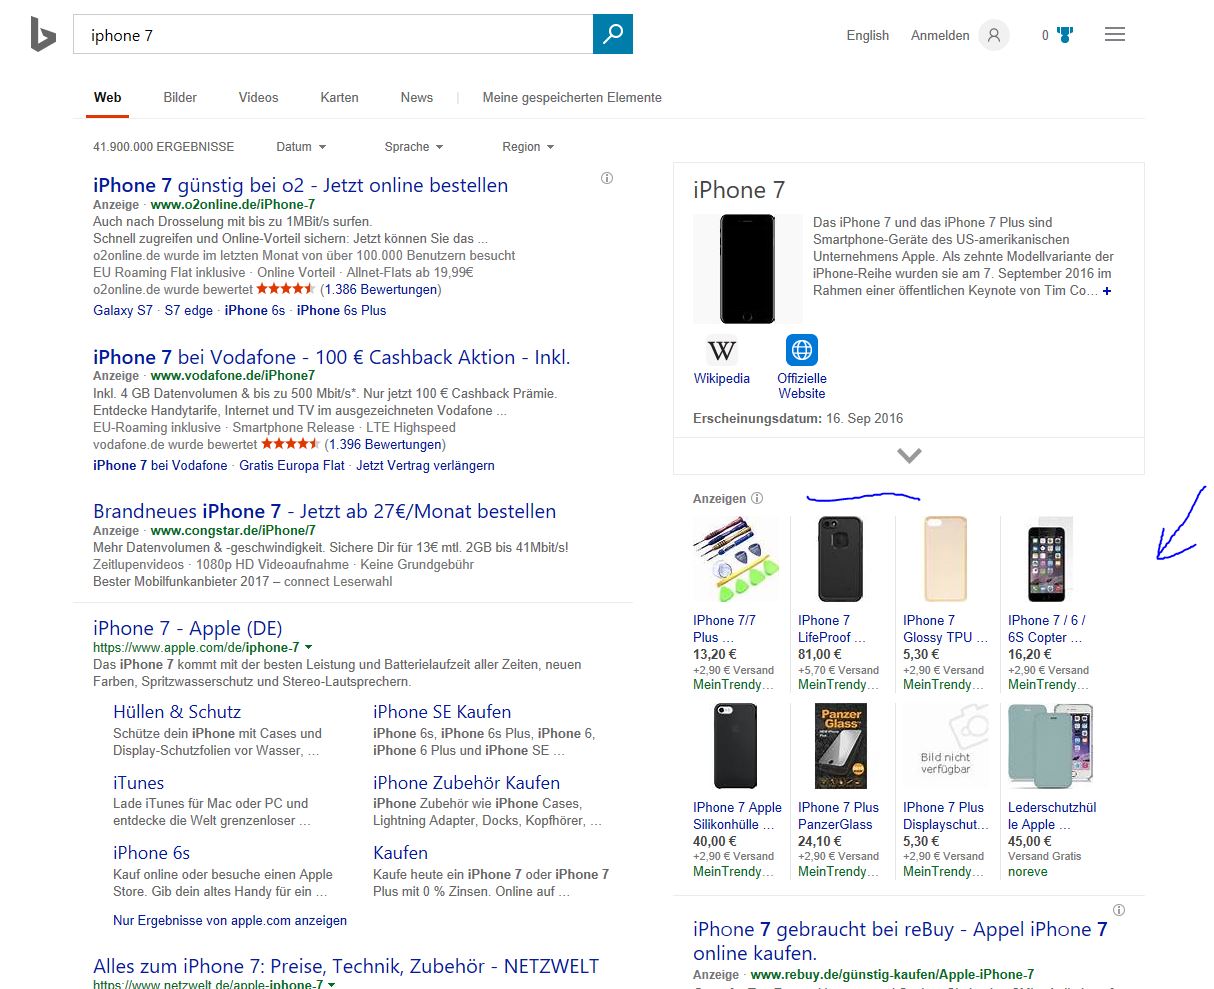Click the magnifier search button
This screenshot has width=1214, height=989.
click(613, 34)
